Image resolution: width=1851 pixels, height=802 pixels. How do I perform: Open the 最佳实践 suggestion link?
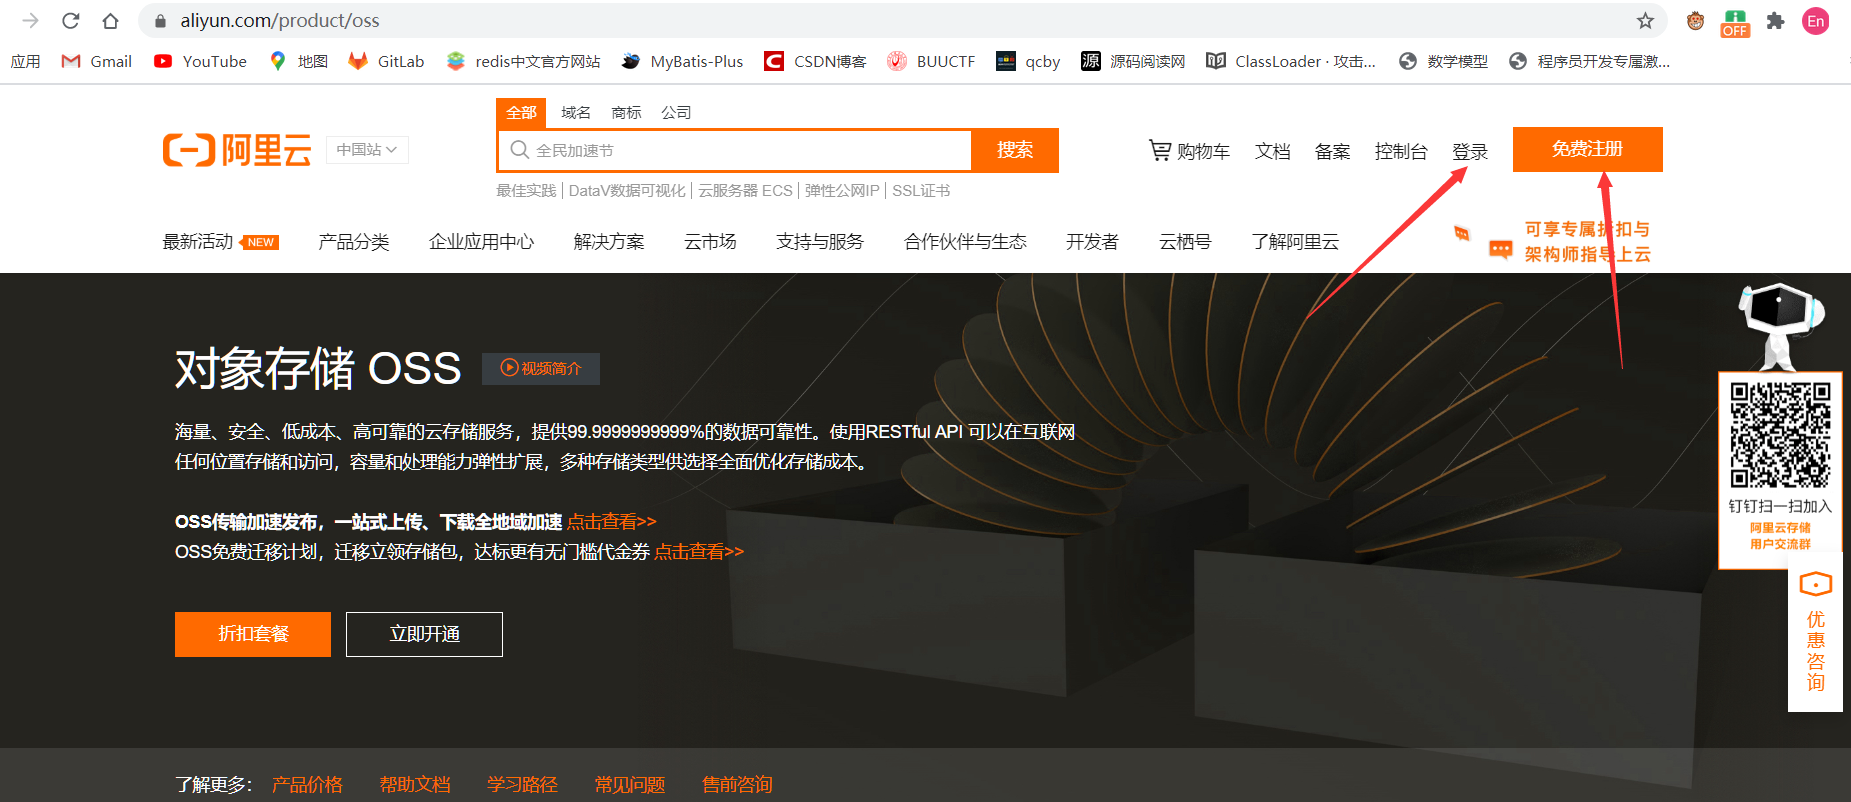click(526, 191)
